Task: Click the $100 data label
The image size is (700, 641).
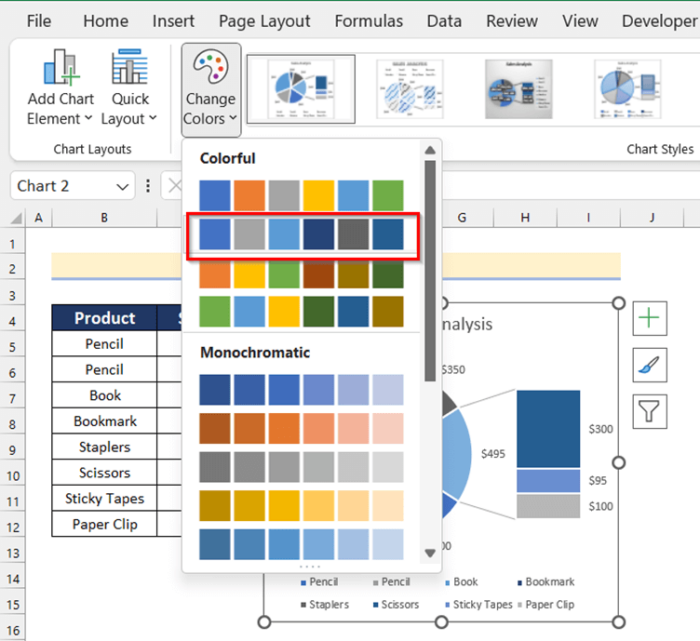Action: (x=600, y=506)
